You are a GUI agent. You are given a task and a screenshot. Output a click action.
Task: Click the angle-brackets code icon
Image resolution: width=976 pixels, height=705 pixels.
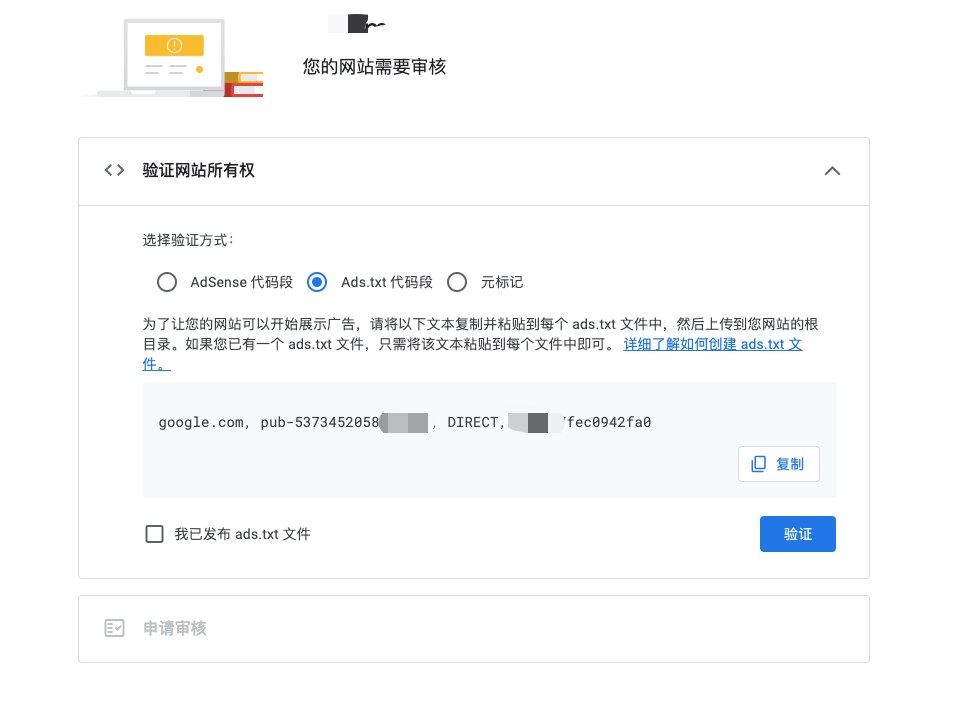tap(114, 170)
